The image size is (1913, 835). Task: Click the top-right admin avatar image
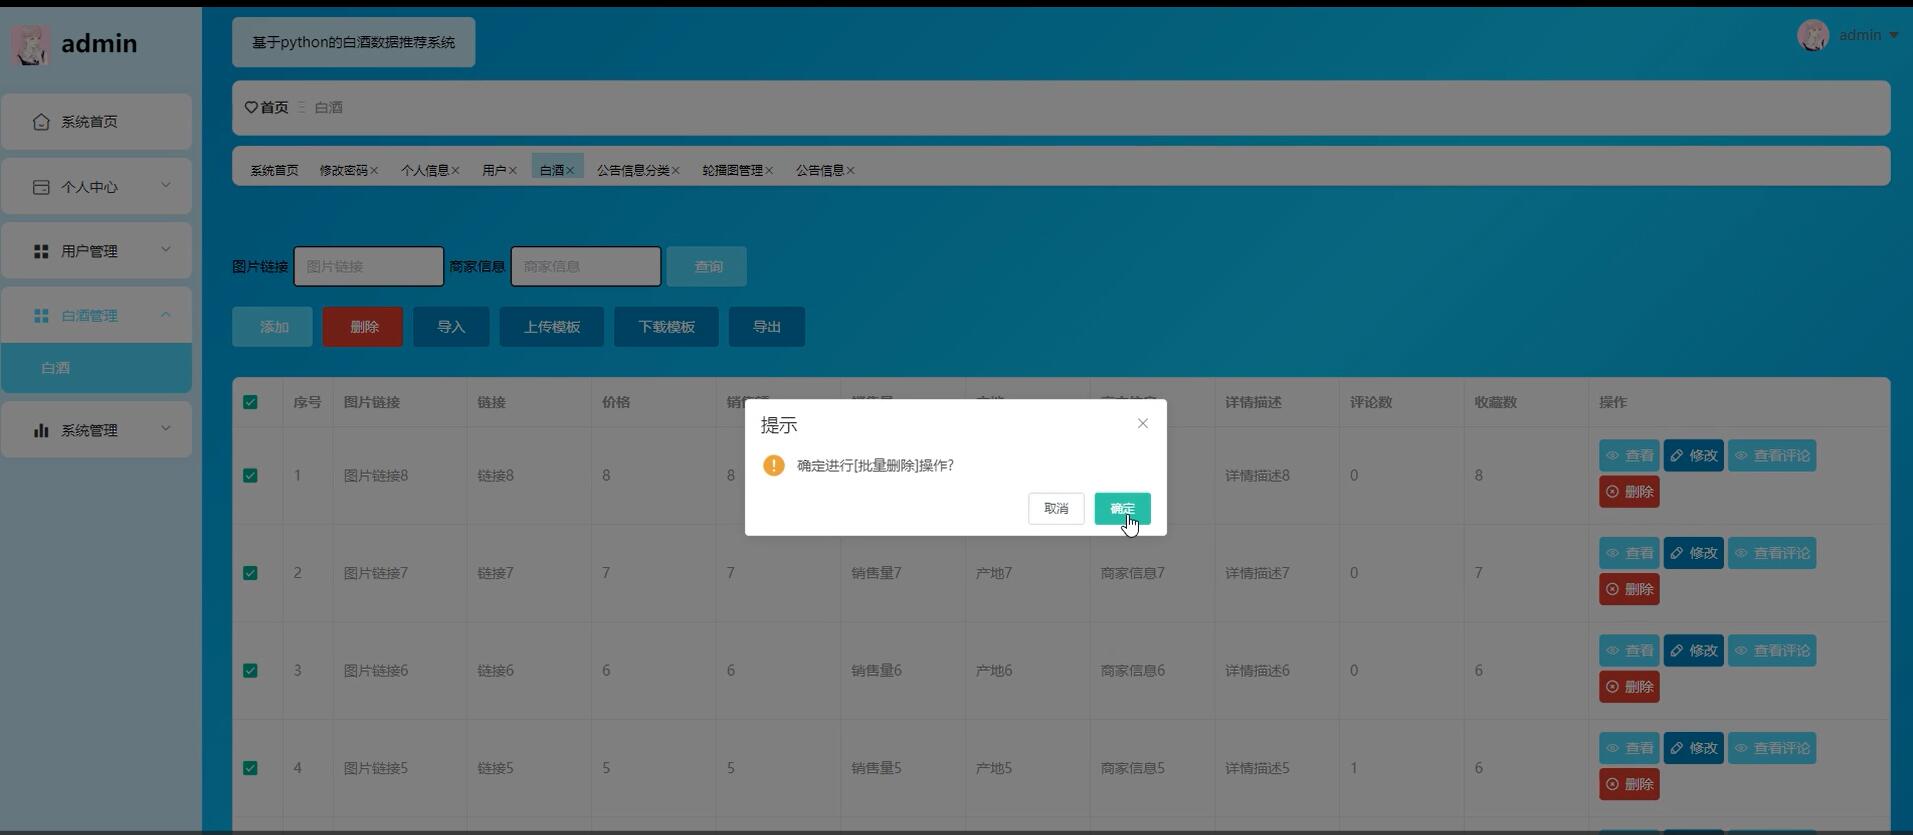(1813, 35)
